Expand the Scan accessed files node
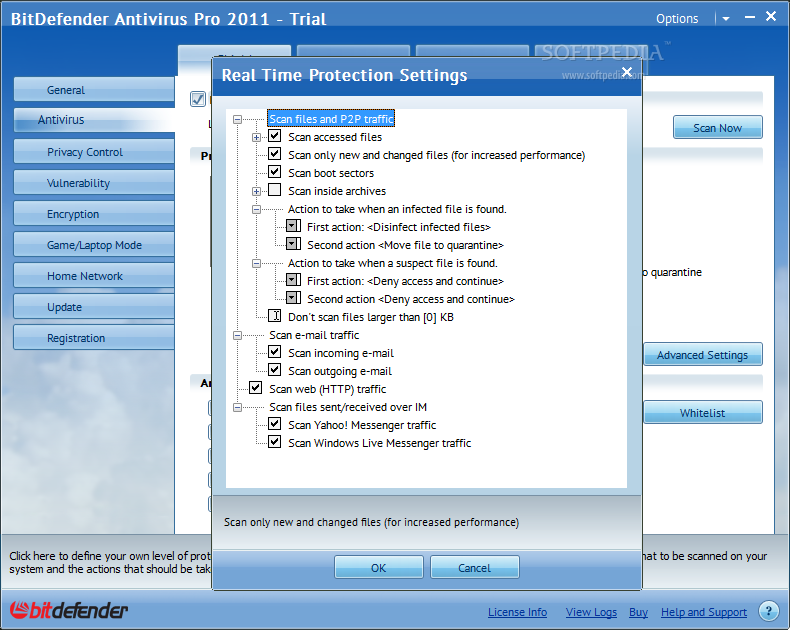790x630 pixels. (x=256, y=137)
